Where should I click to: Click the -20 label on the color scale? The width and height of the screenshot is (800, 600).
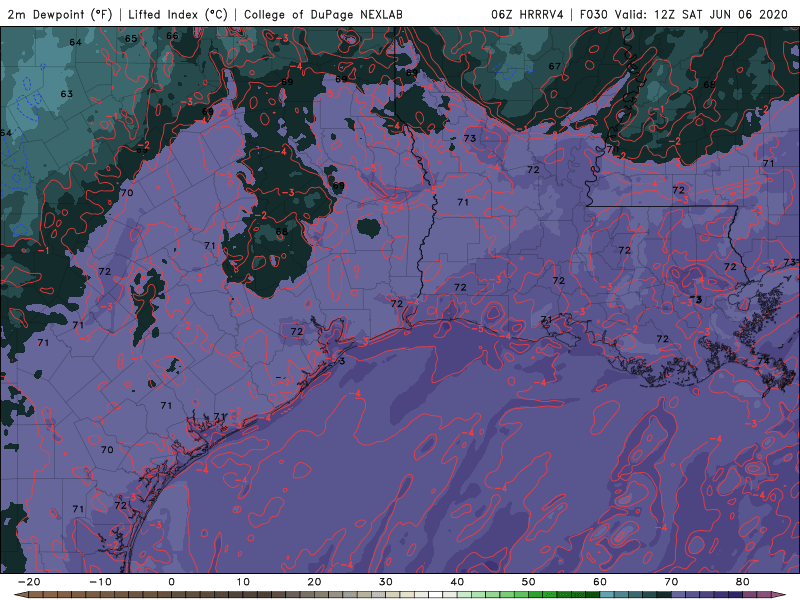tap(29, 582)
